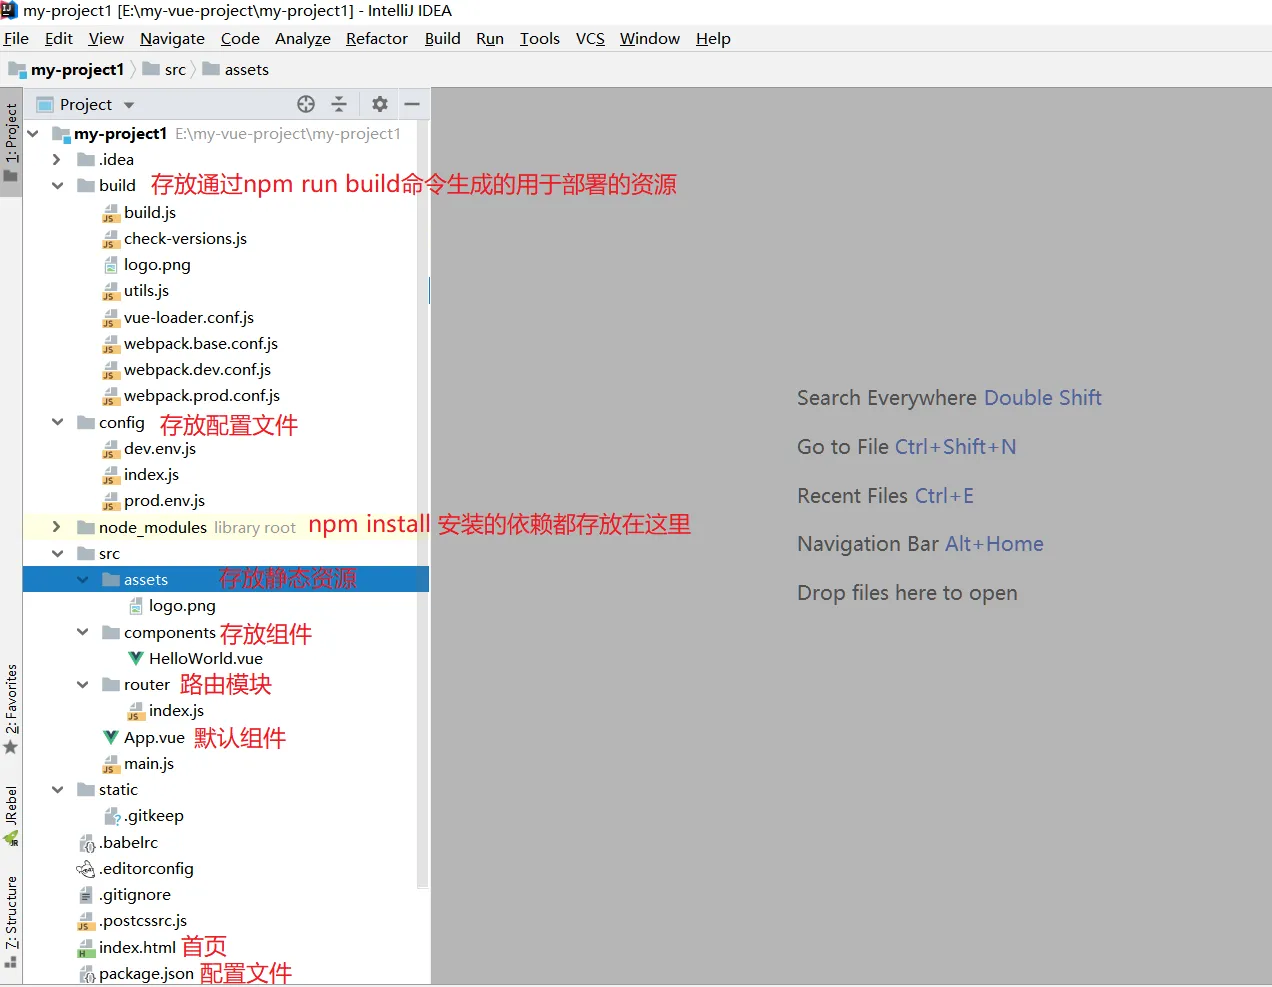Select the build.js file icon
This screenshot has width=1272, height=987.
click(x=111, y=213)
